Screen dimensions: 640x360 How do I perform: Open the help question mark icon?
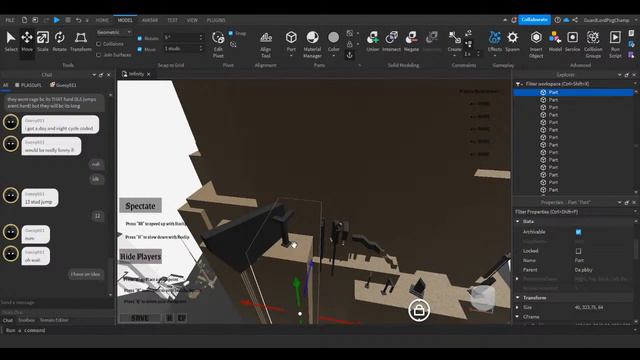pyautogui.click(x=558, y=20)
